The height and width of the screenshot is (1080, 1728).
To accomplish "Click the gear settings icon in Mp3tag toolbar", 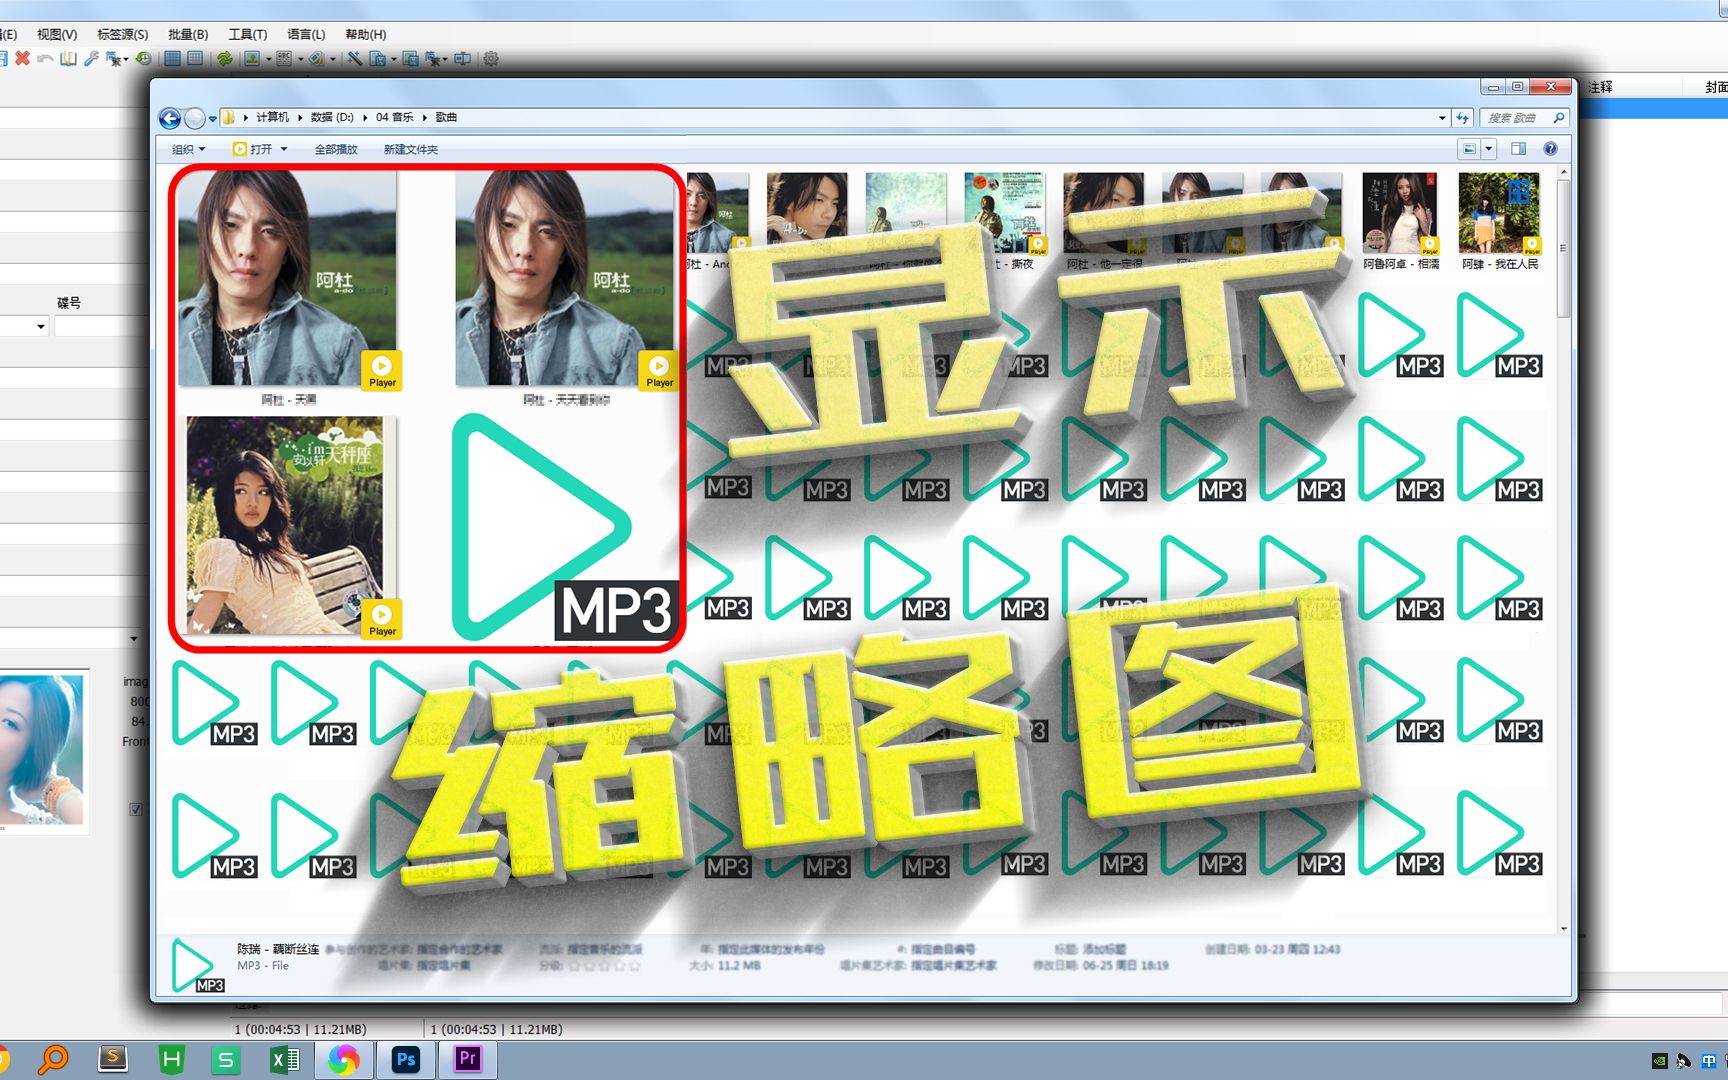I will (491, 59).
